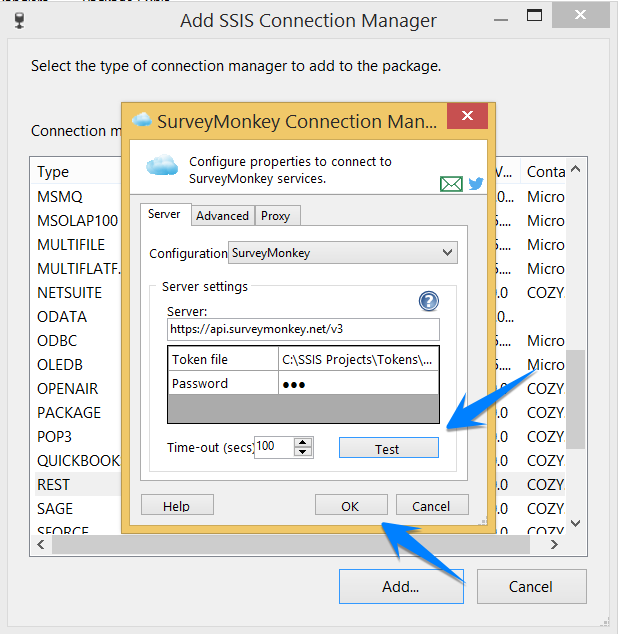Viewport: 618px width, 634px height.
Task: Click the Server URL input field
Action: pyautogui.click(x=303, y=329)
